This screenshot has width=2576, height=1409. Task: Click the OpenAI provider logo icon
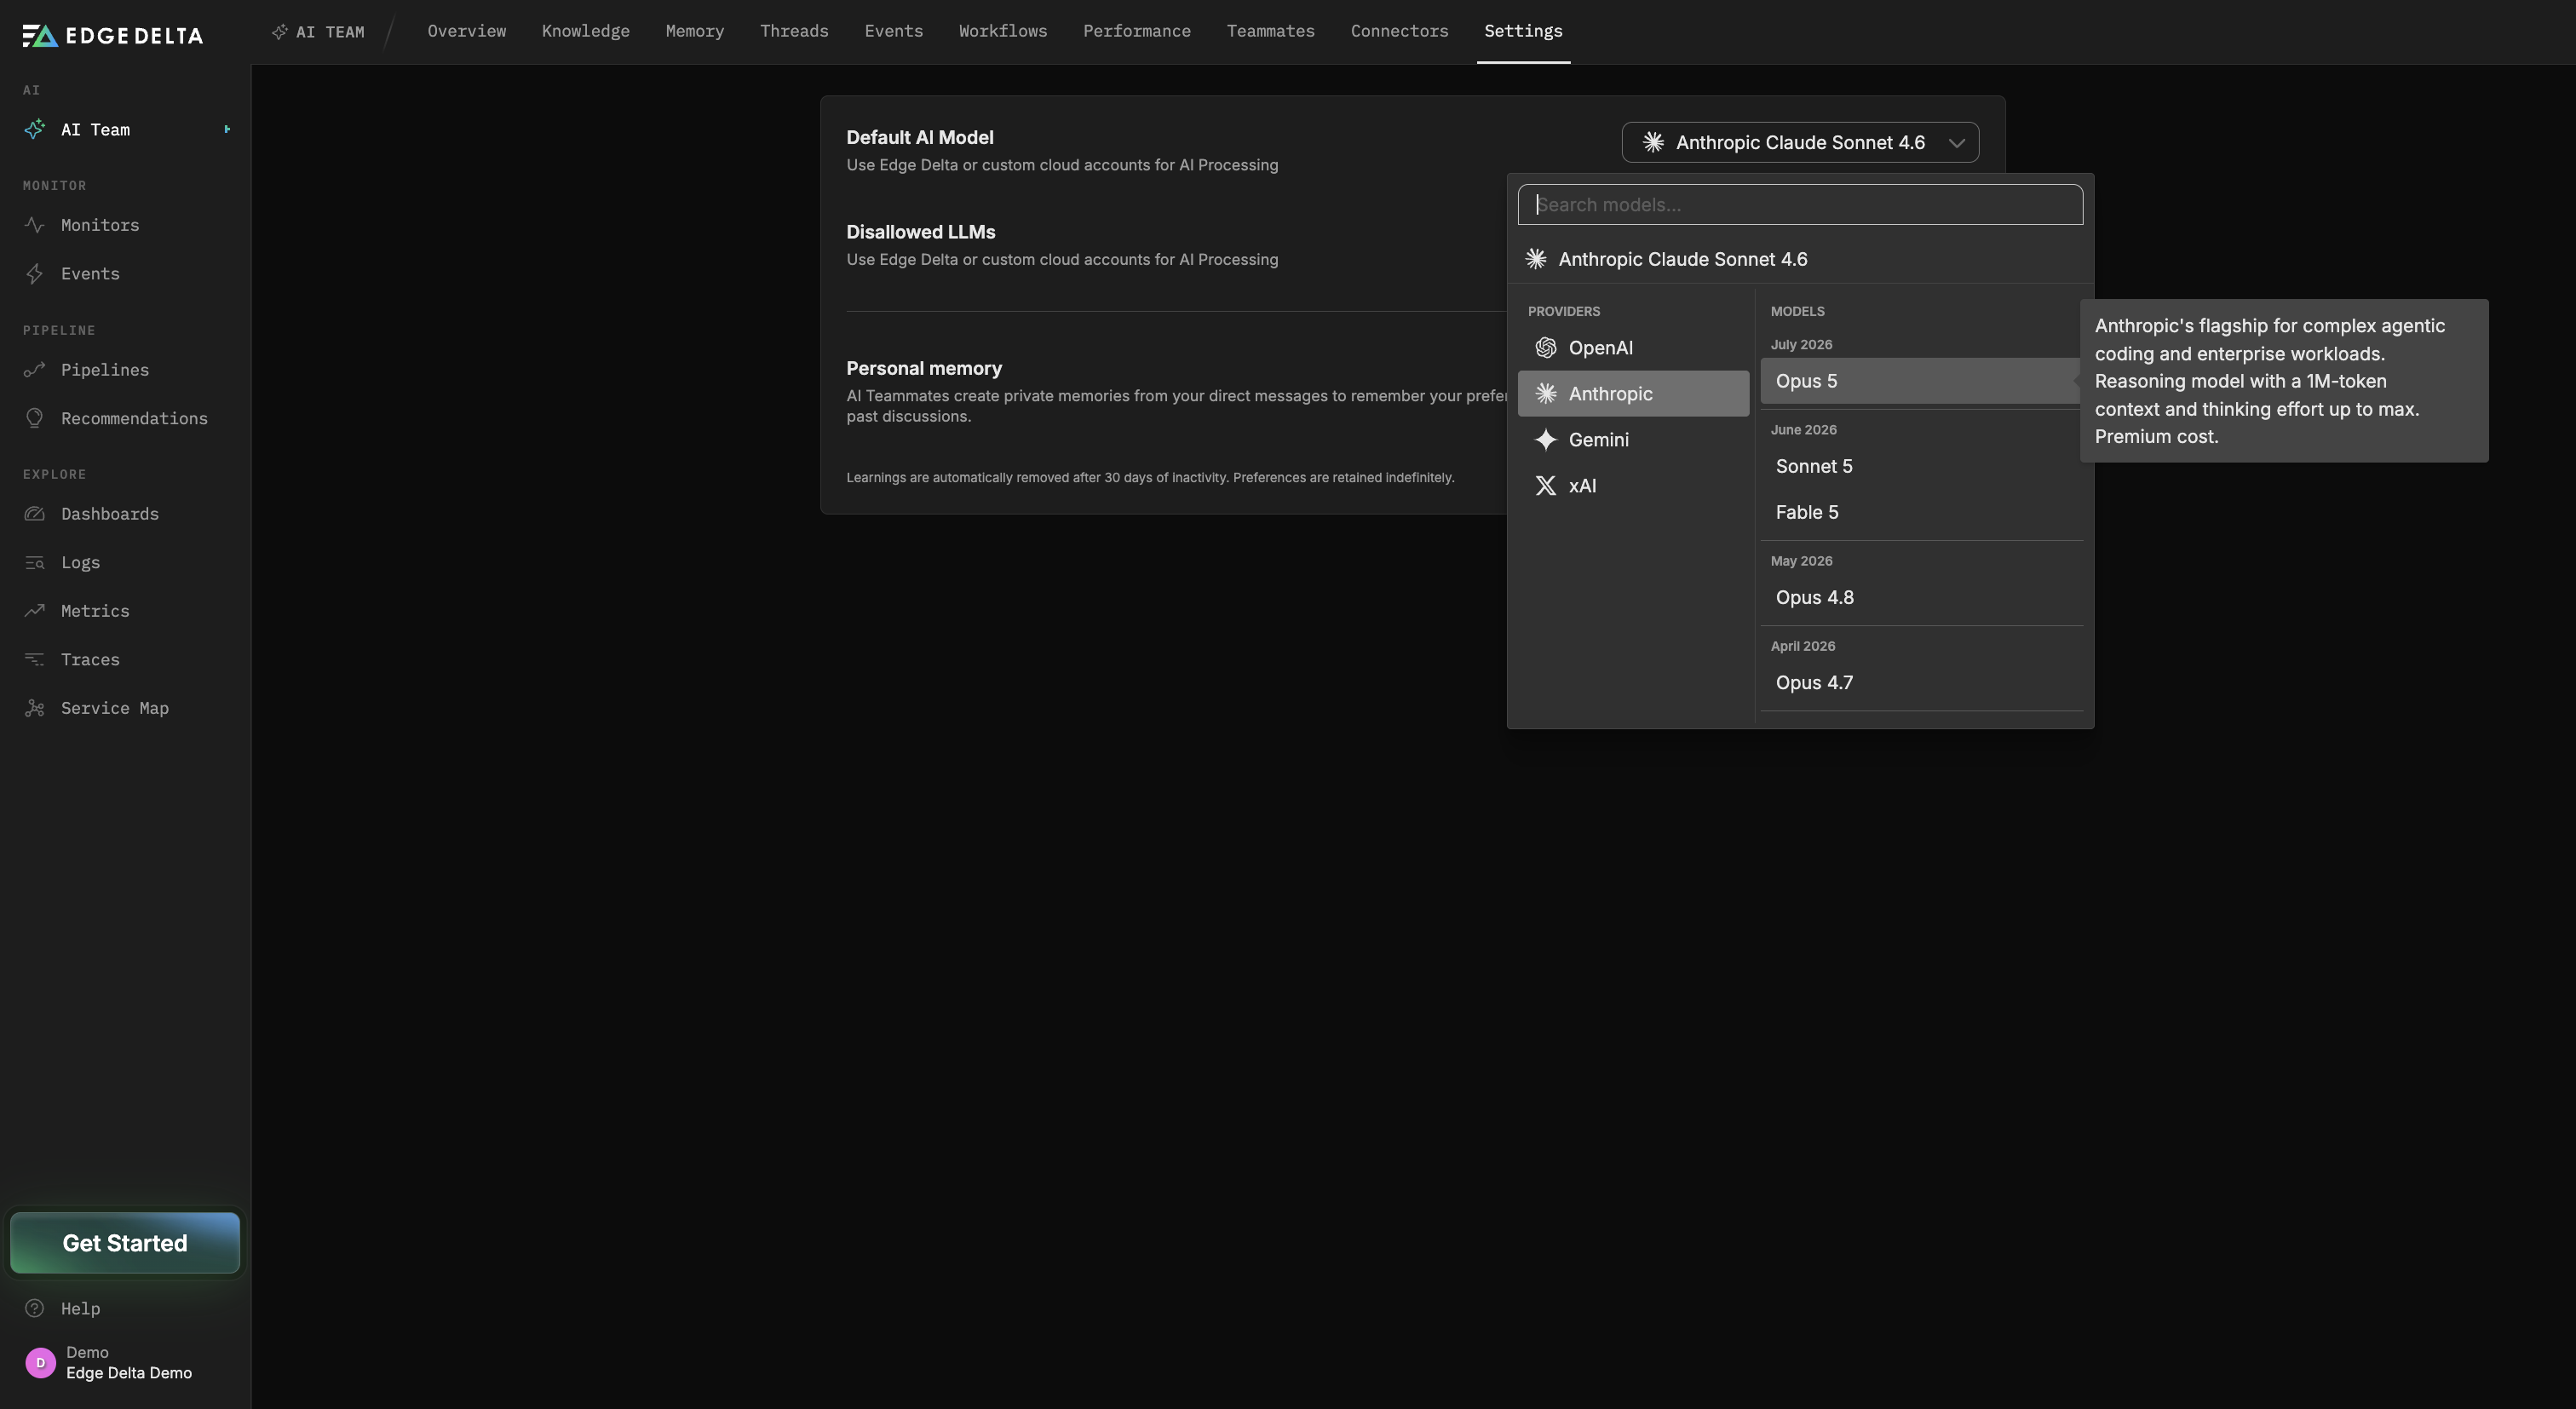pyautogui.click(x=1545, y=348)
